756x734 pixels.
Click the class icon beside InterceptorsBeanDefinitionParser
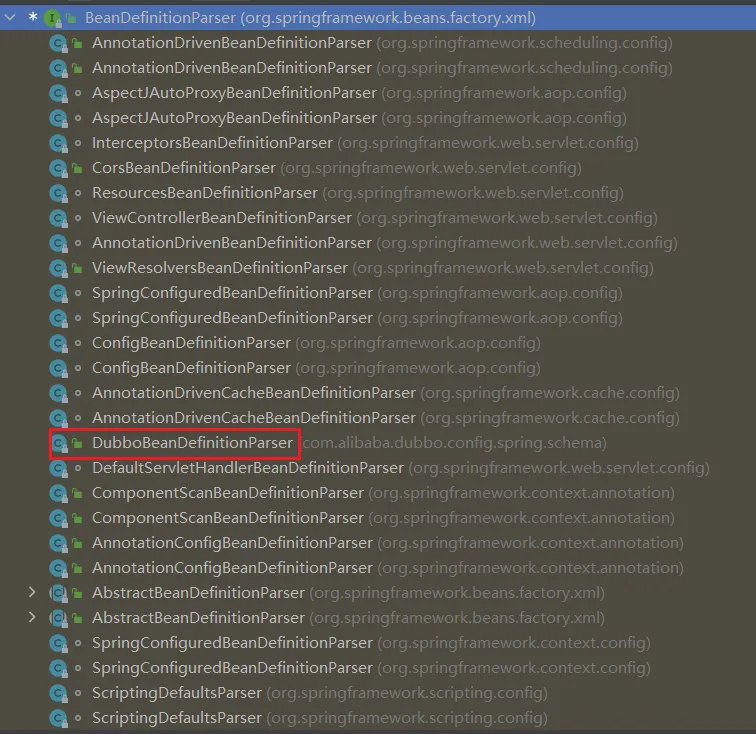[59, 143]
